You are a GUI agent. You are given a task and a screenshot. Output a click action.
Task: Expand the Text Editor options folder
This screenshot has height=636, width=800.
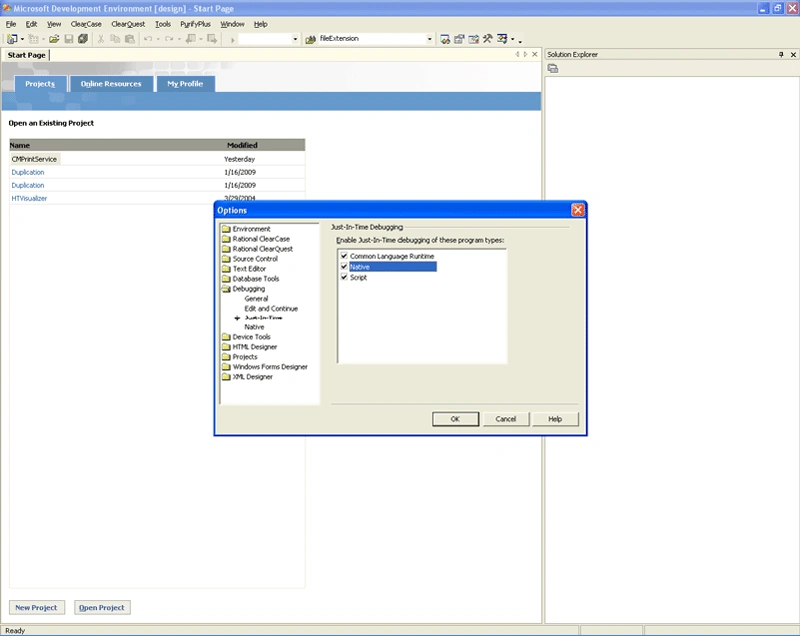[x=227, y=269]
